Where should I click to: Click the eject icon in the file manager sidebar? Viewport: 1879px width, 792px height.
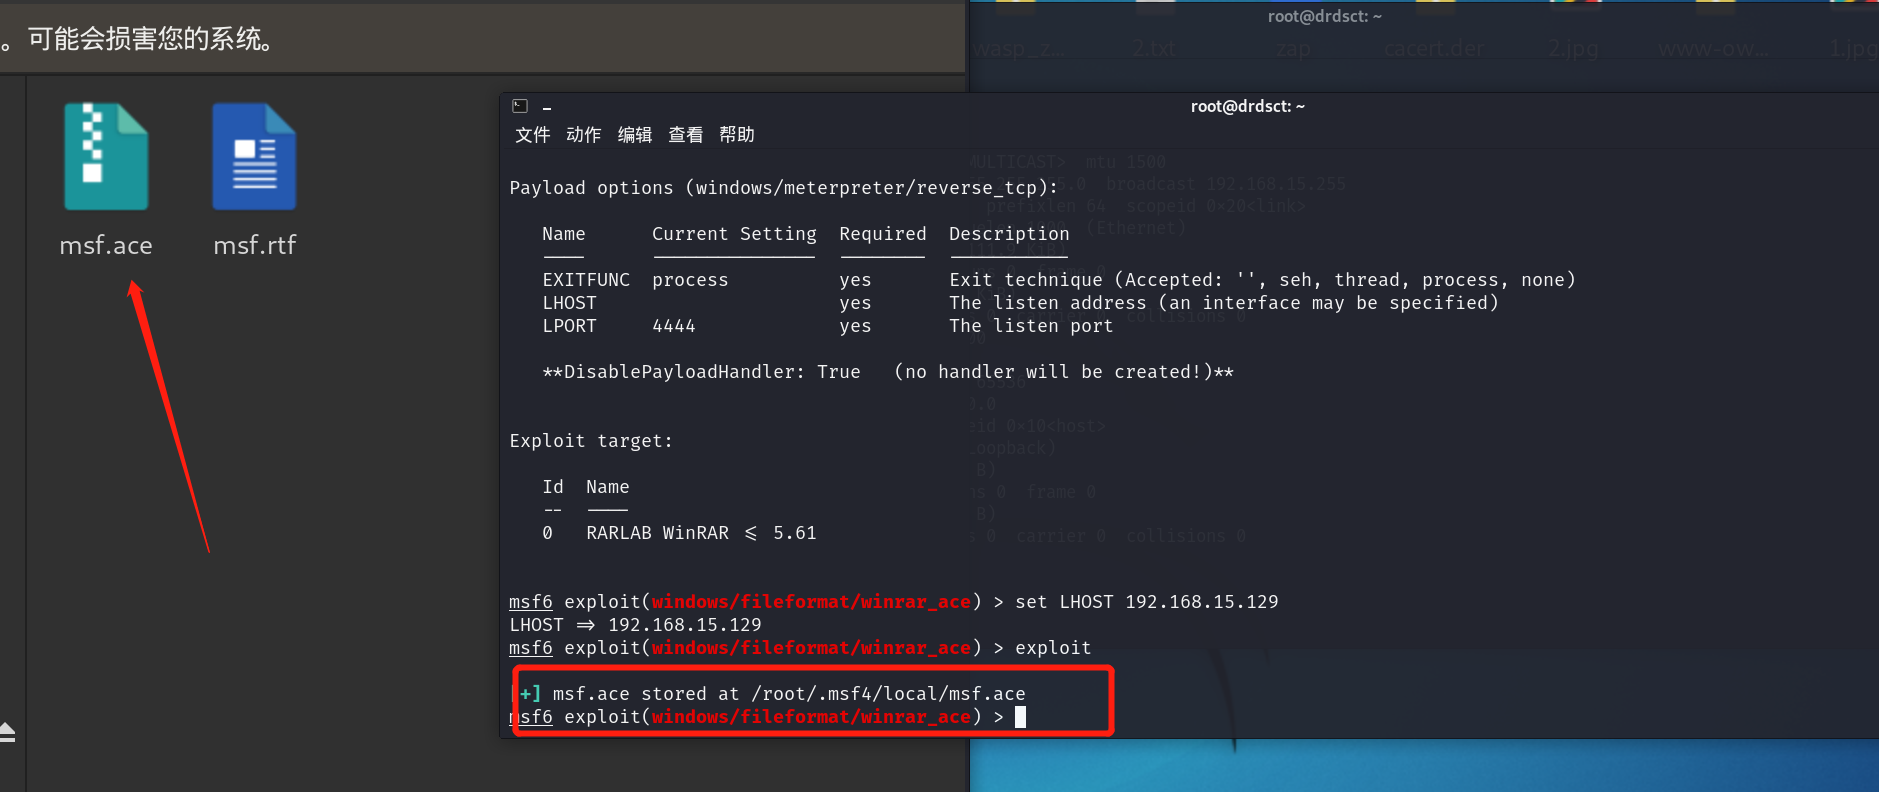tap(7, 732)
